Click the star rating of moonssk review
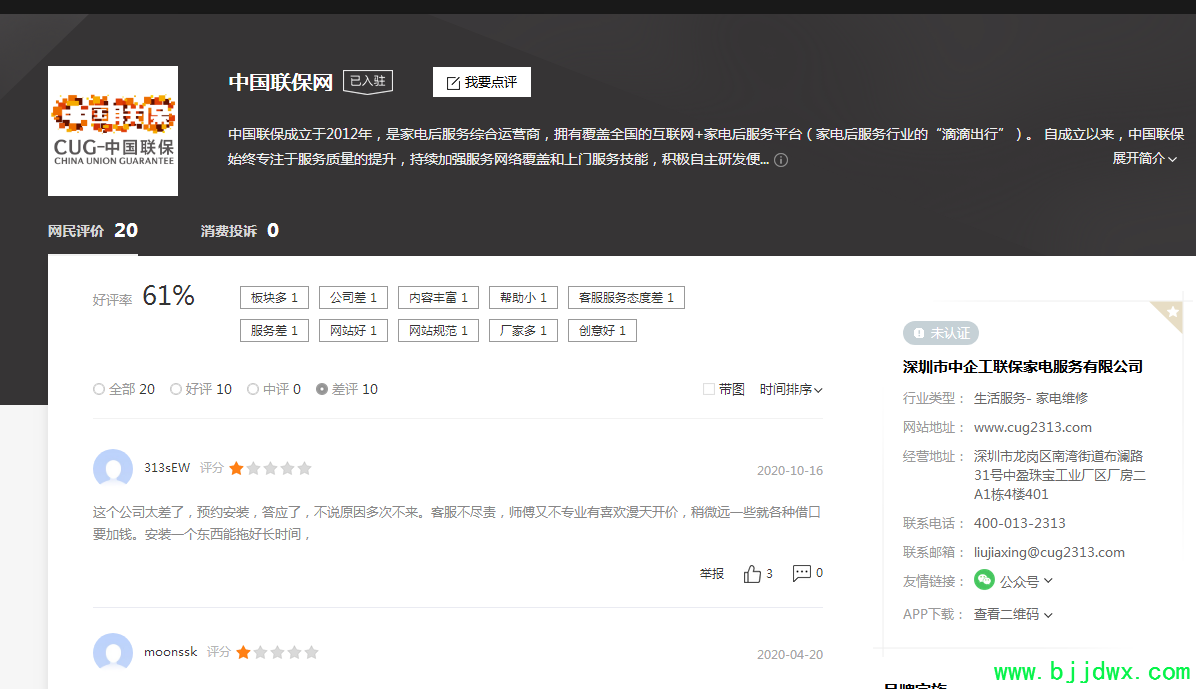This screenshot has width=1196, height=689. click(278, 652)
